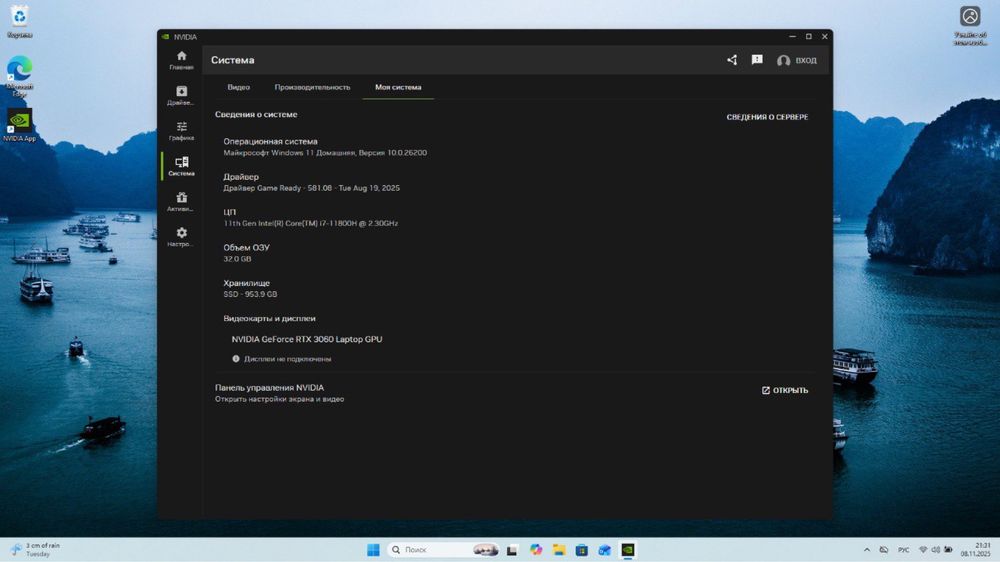Image resolution: width=1000 pixels, height=562 pixels.
Task: Click NVIDIA GeForce RTX 3060 Laptop GPU text
Action: [307, 339]
